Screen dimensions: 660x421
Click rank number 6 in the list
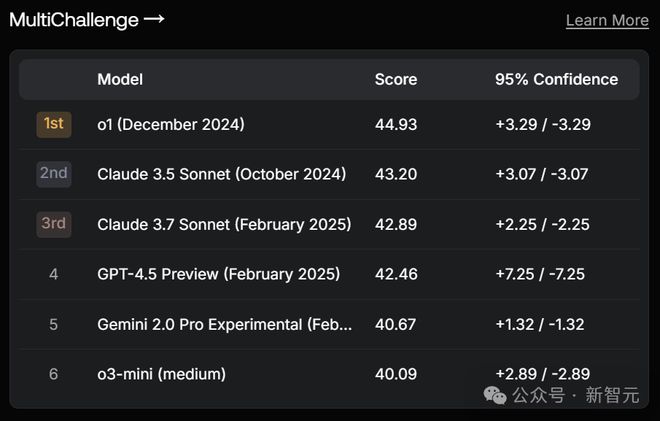(x=53, y=374)
